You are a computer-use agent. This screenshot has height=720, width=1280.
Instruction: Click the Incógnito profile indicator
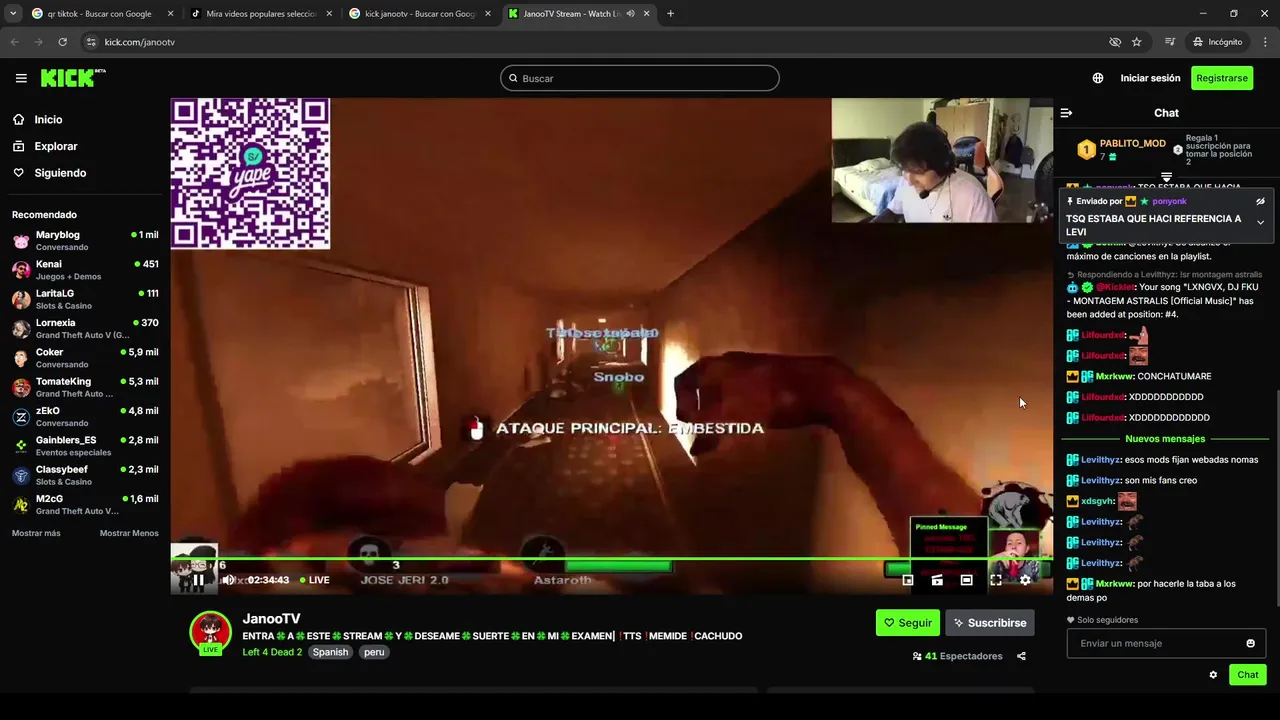(1217, 42)
